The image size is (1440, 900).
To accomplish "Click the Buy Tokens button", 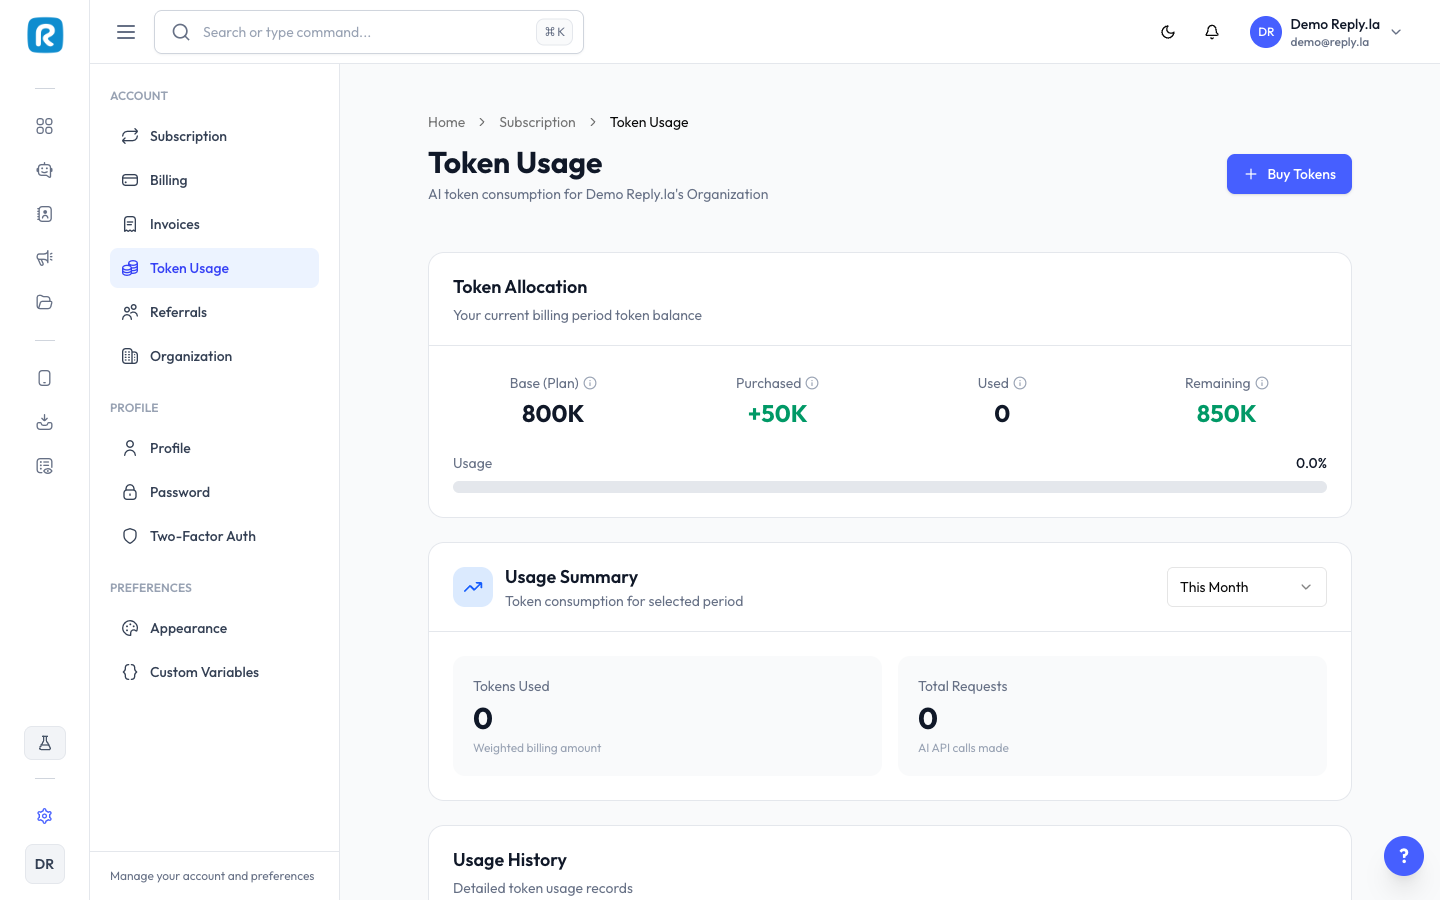I will tap(1289, 174).
